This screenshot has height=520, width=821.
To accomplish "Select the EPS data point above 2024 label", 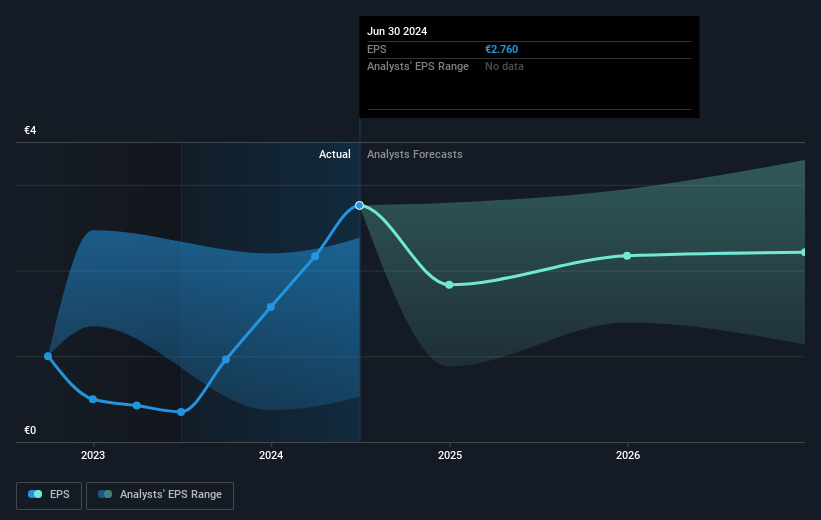I will (271, 307).
